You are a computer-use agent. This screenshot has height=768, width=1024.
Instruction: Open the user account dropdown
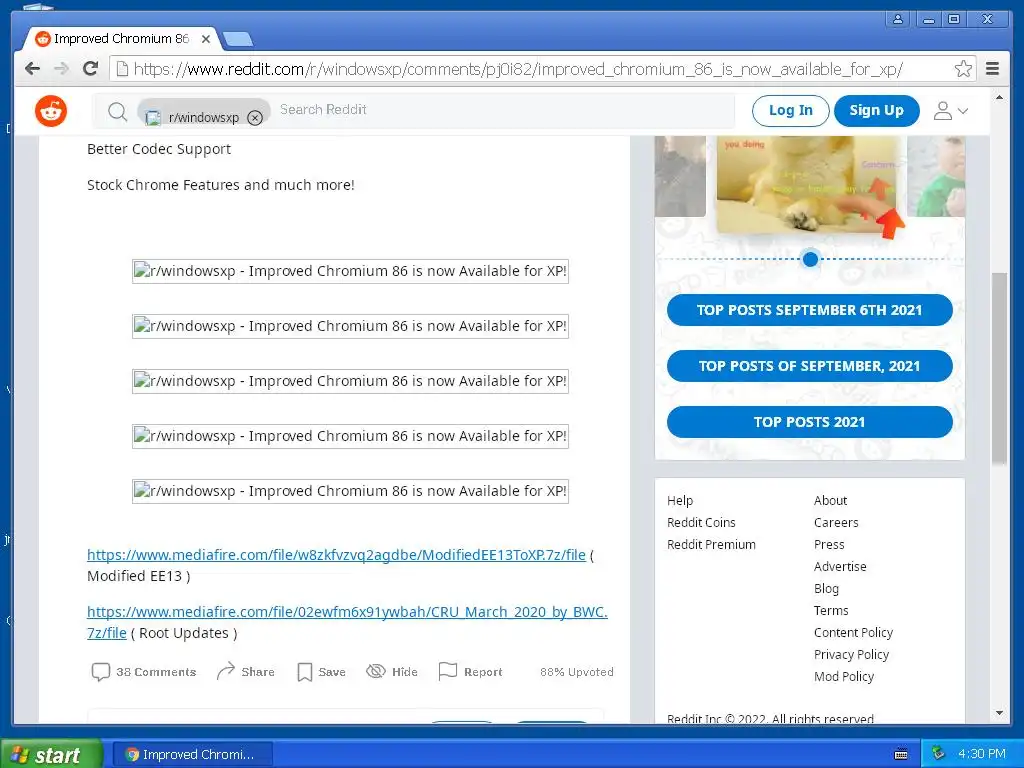[x=950, y=111]
